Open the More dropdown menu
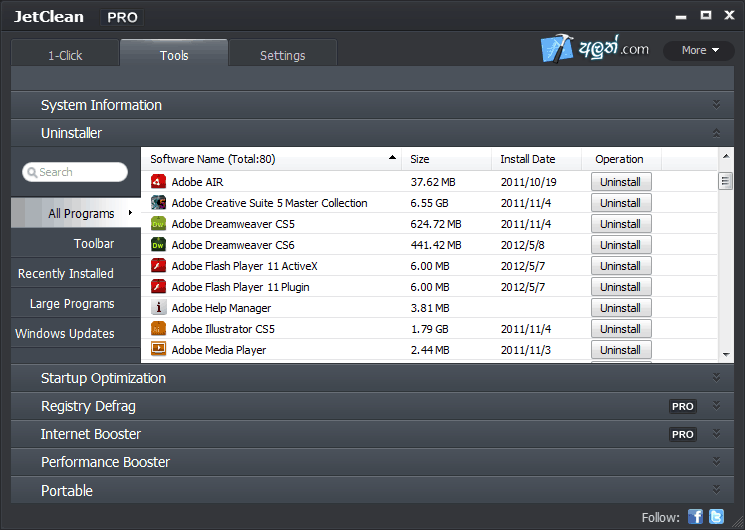Screen dimensions: 745x530 pyautogui.click(x=699, y=50)
